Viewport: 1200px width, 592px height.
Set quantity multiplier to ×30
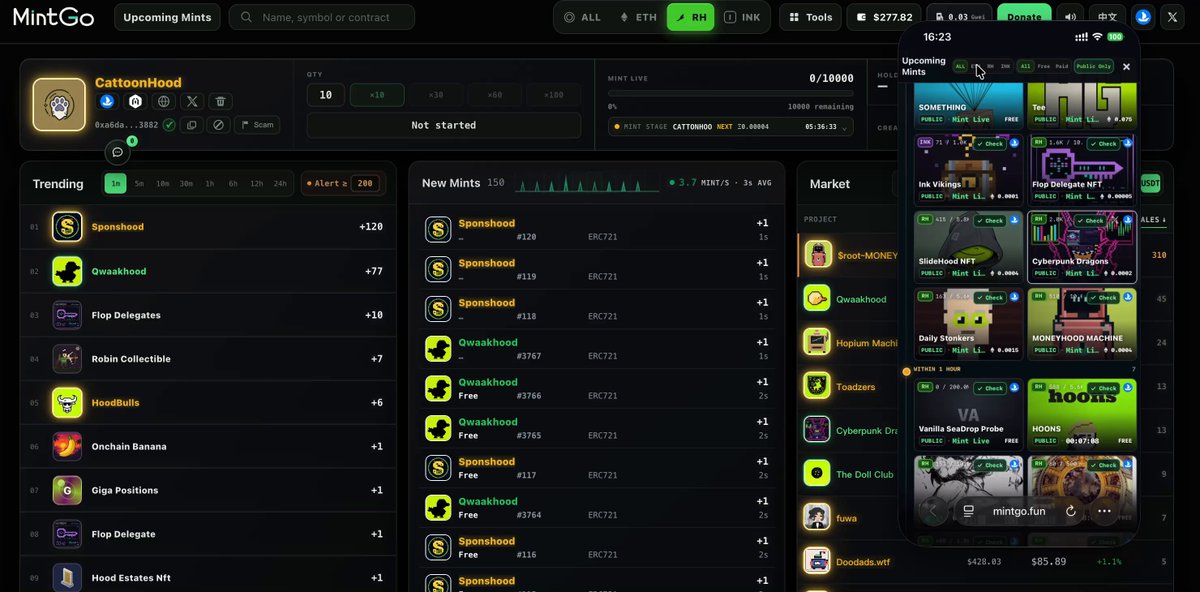click(436, 95)
